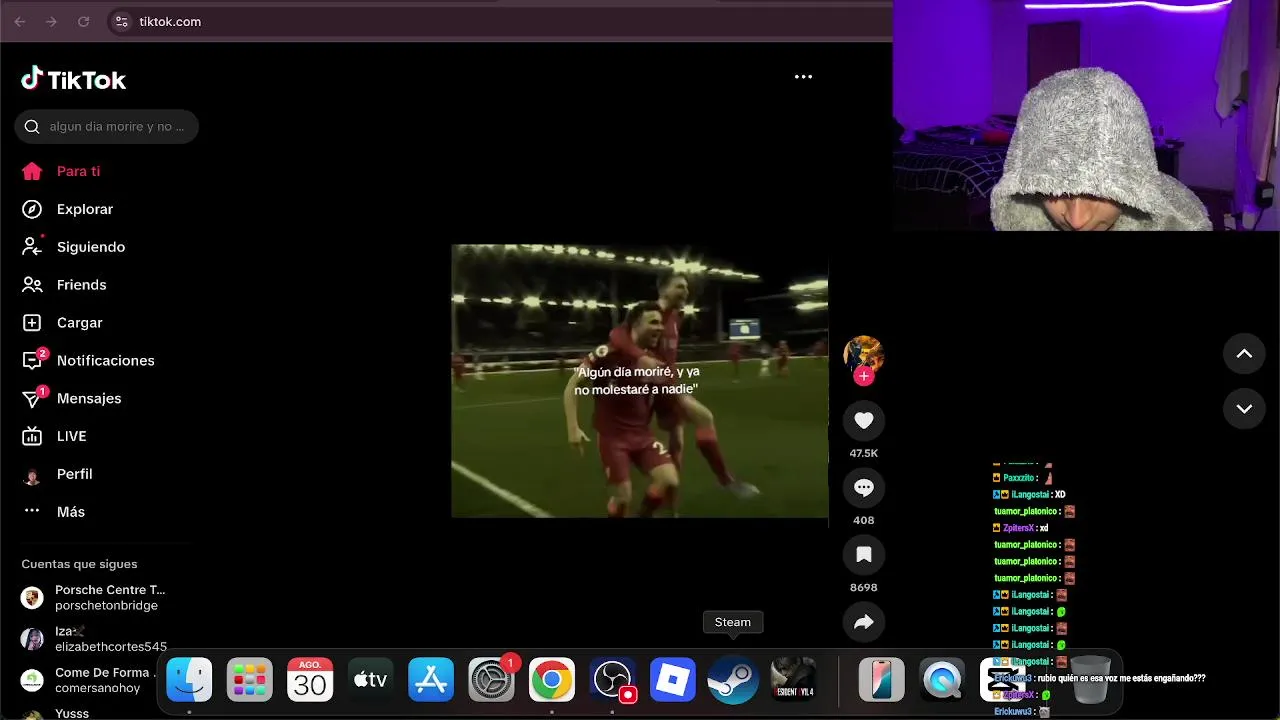Open the Friends section
This screenshot has width=1280, height=720.
click(x=64, y=285)
